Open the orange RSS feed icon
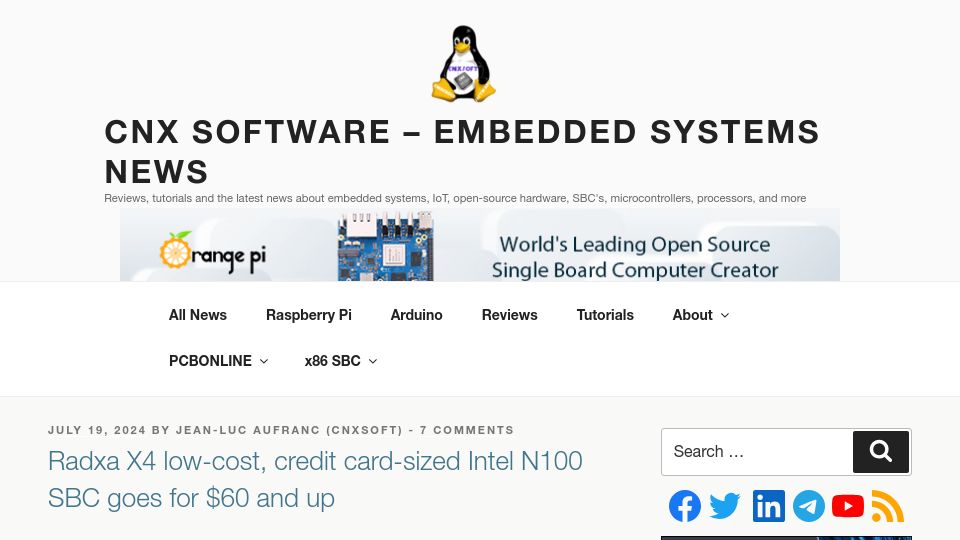960x540 pixels. click(888, 506)
